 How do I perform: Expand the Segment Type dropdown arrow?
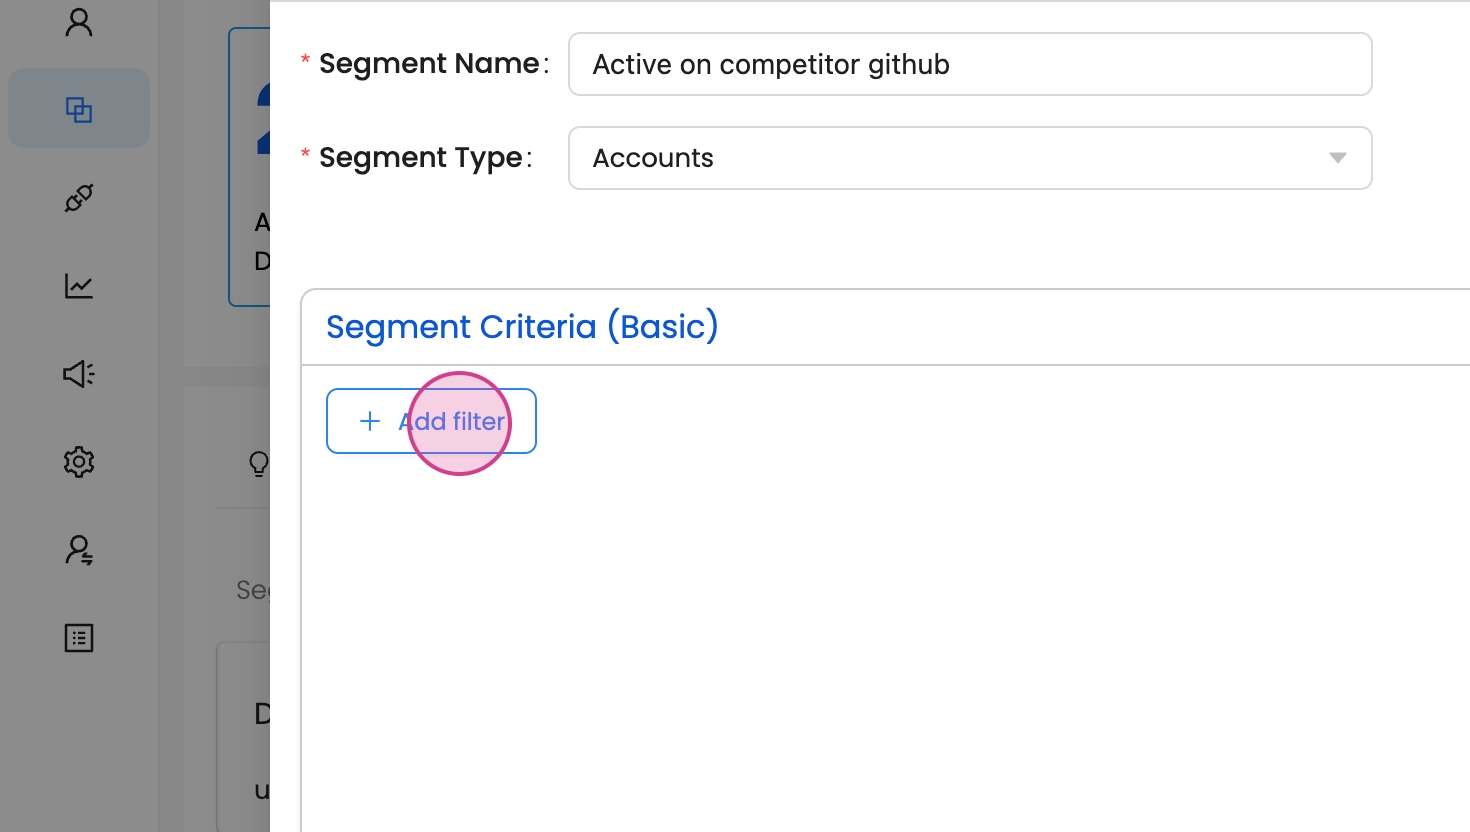coord(1337,158)
